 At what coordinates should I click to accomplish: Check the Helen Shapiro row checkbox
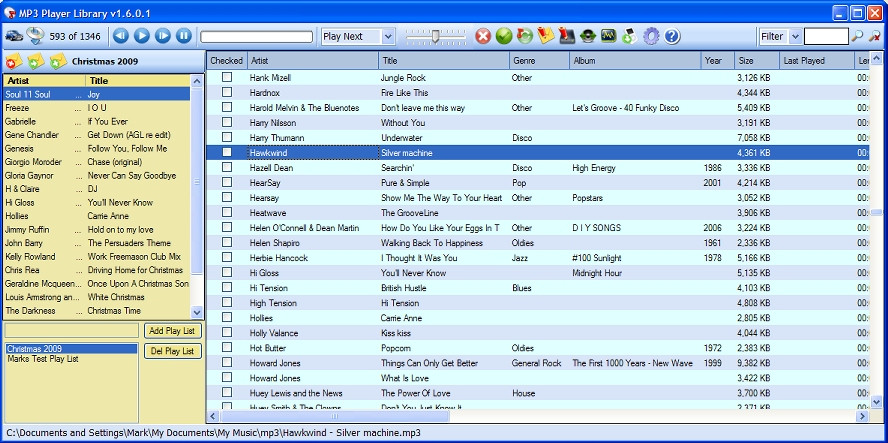[x=227, y=242]
